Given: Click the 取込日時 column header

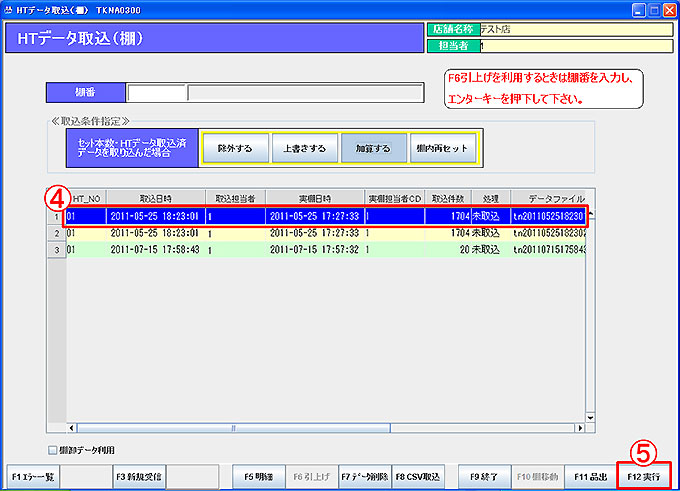Looking at the screenshot, I should click(155, 198).
